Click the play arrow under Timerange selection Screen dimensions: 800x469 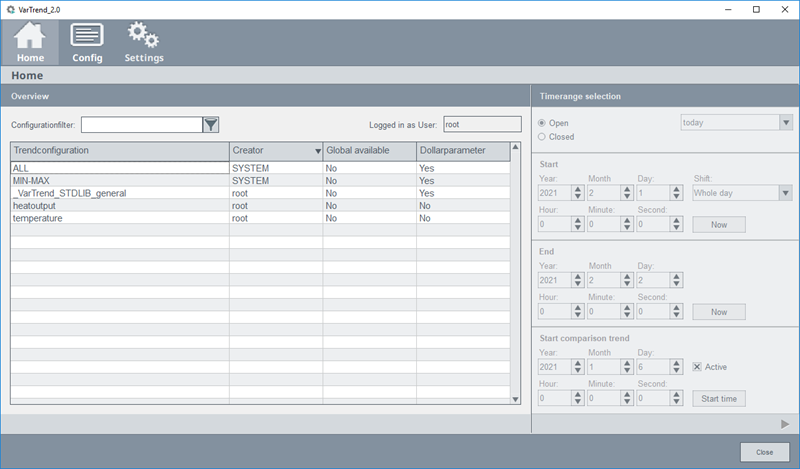(x=785, y=424)
